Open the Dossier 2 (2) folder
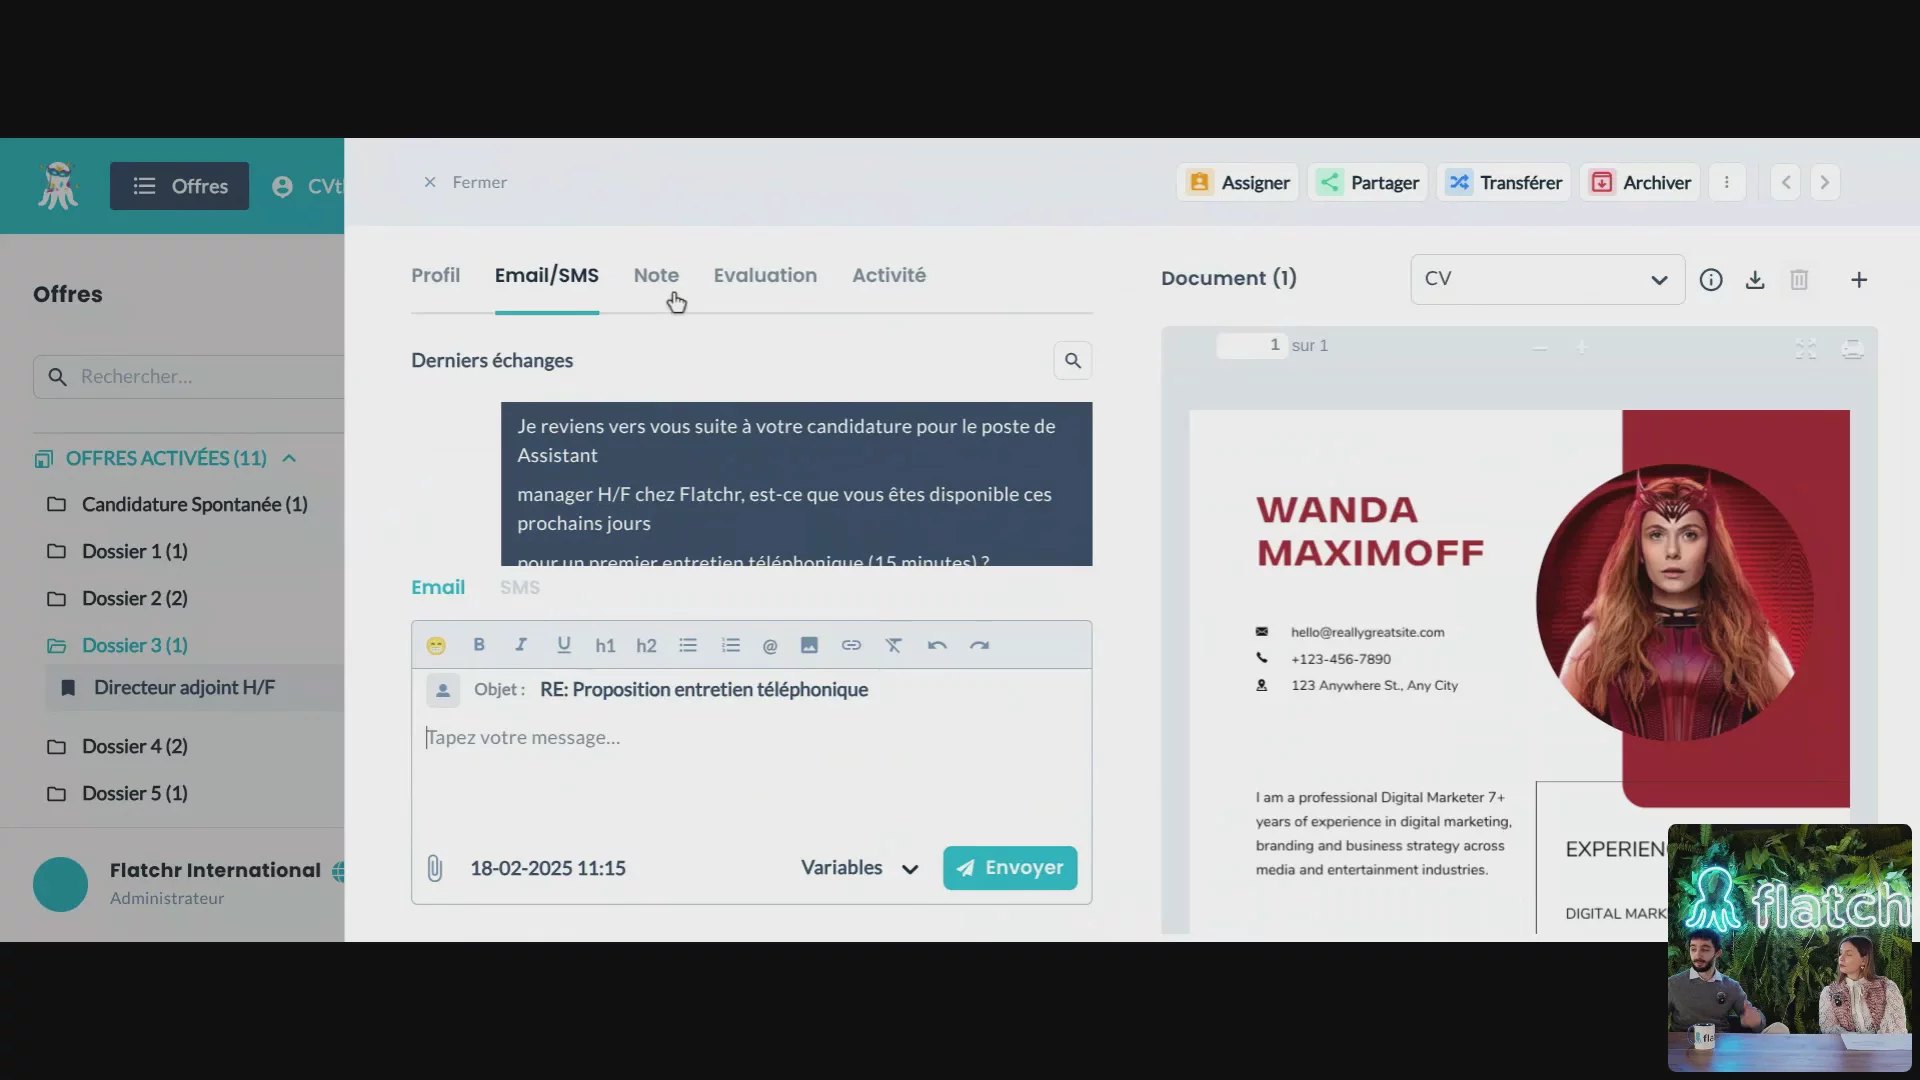 coord(117,599)
